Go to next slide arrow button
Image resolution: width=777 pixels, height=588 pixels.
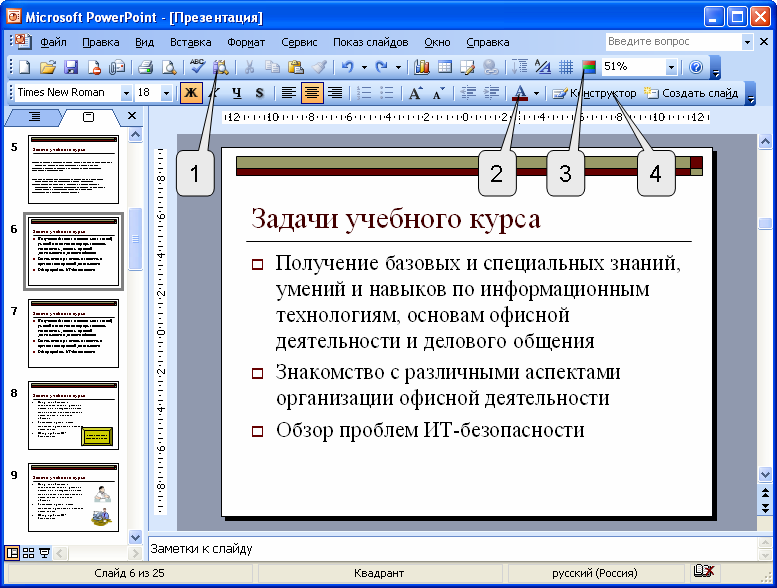765,508
